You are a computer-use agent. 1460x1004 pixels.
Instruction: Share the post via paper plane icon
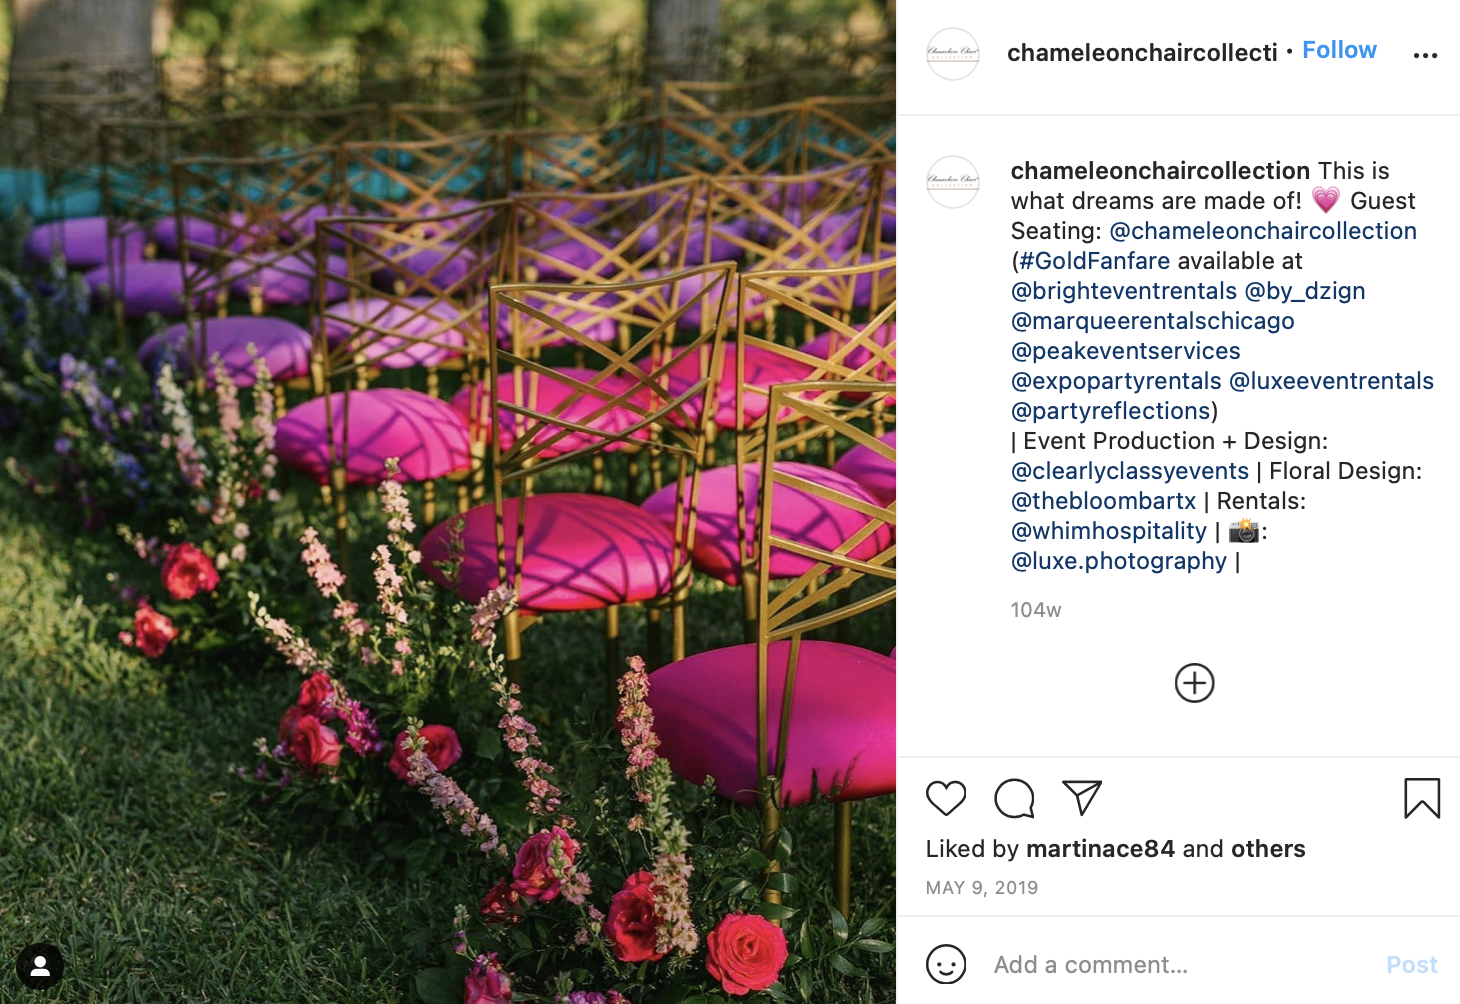pyautogui.click(x=1082, y=797)
